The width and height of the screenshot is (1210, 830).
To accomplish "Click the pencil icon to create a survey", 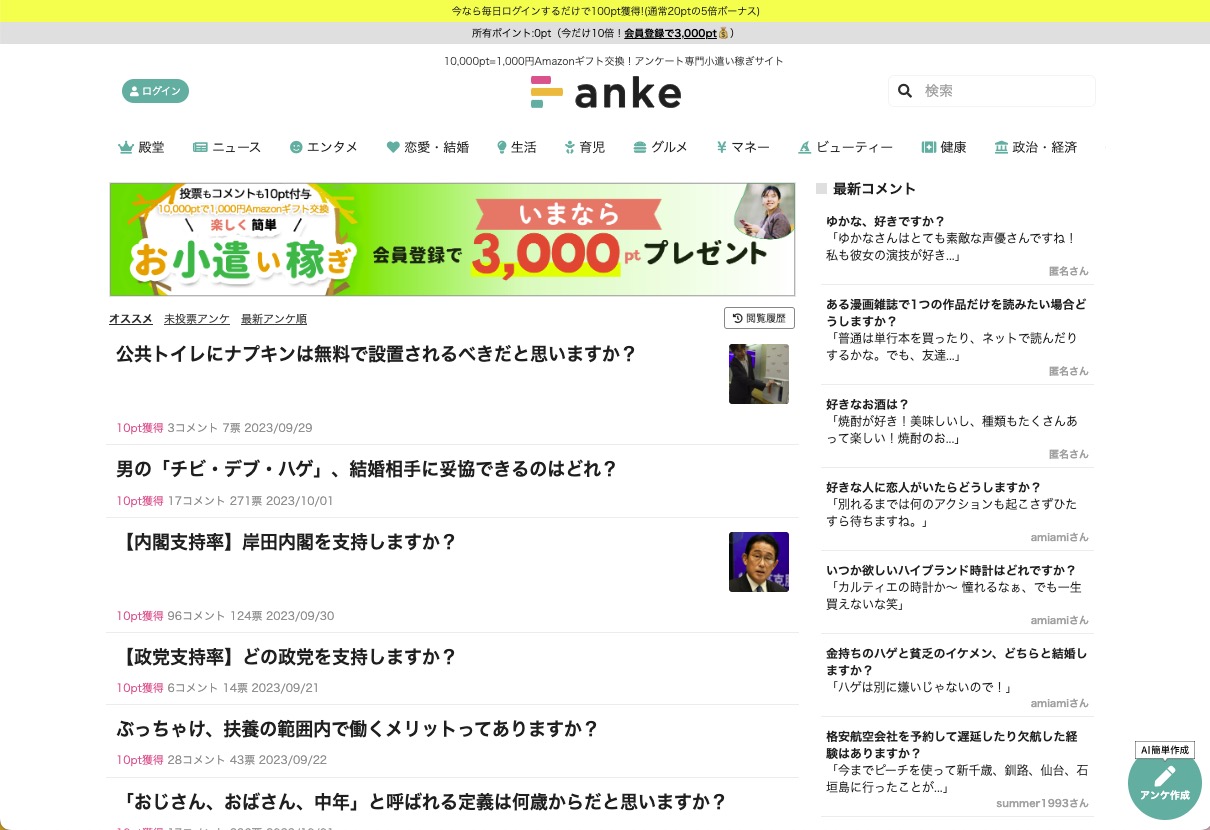I will [1164, 778].
